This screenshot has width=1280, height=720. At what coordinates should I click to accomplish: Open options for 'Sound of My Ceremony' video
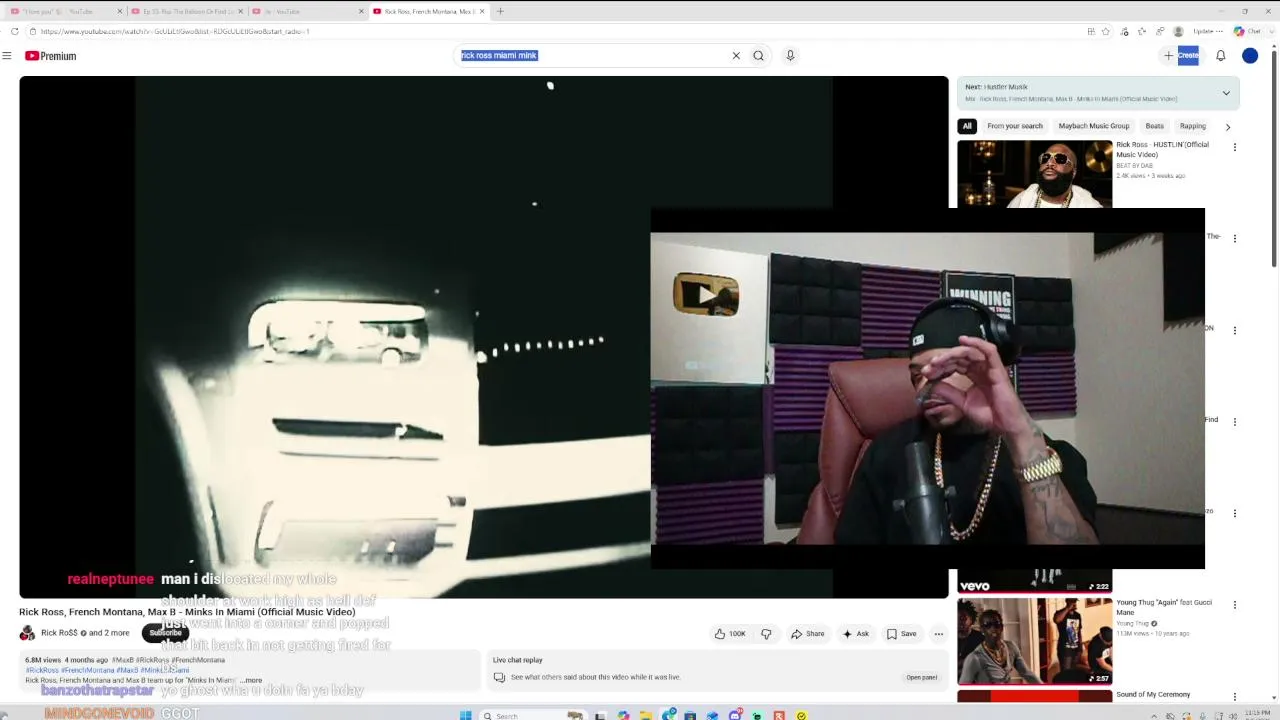click(x=1235, y=697)
